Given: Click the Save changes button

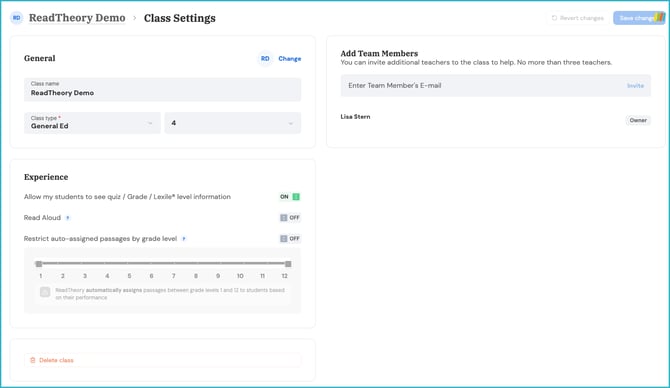Looking at the screenshot, I should [639, 18].
